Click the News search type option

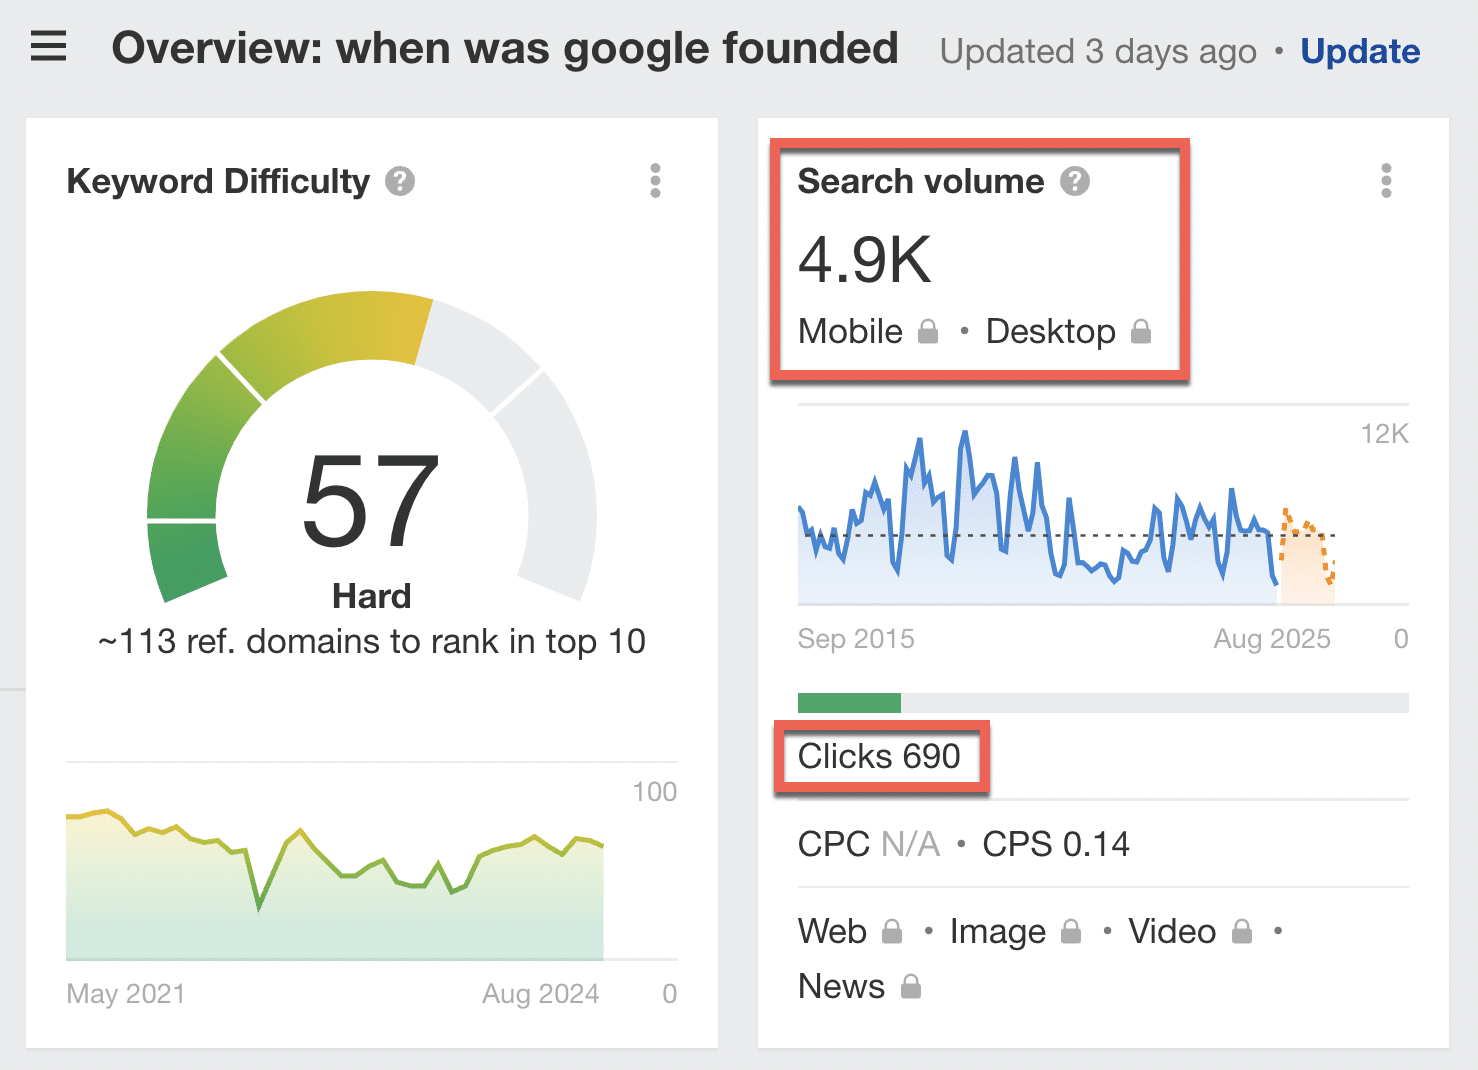pos(841,987)
